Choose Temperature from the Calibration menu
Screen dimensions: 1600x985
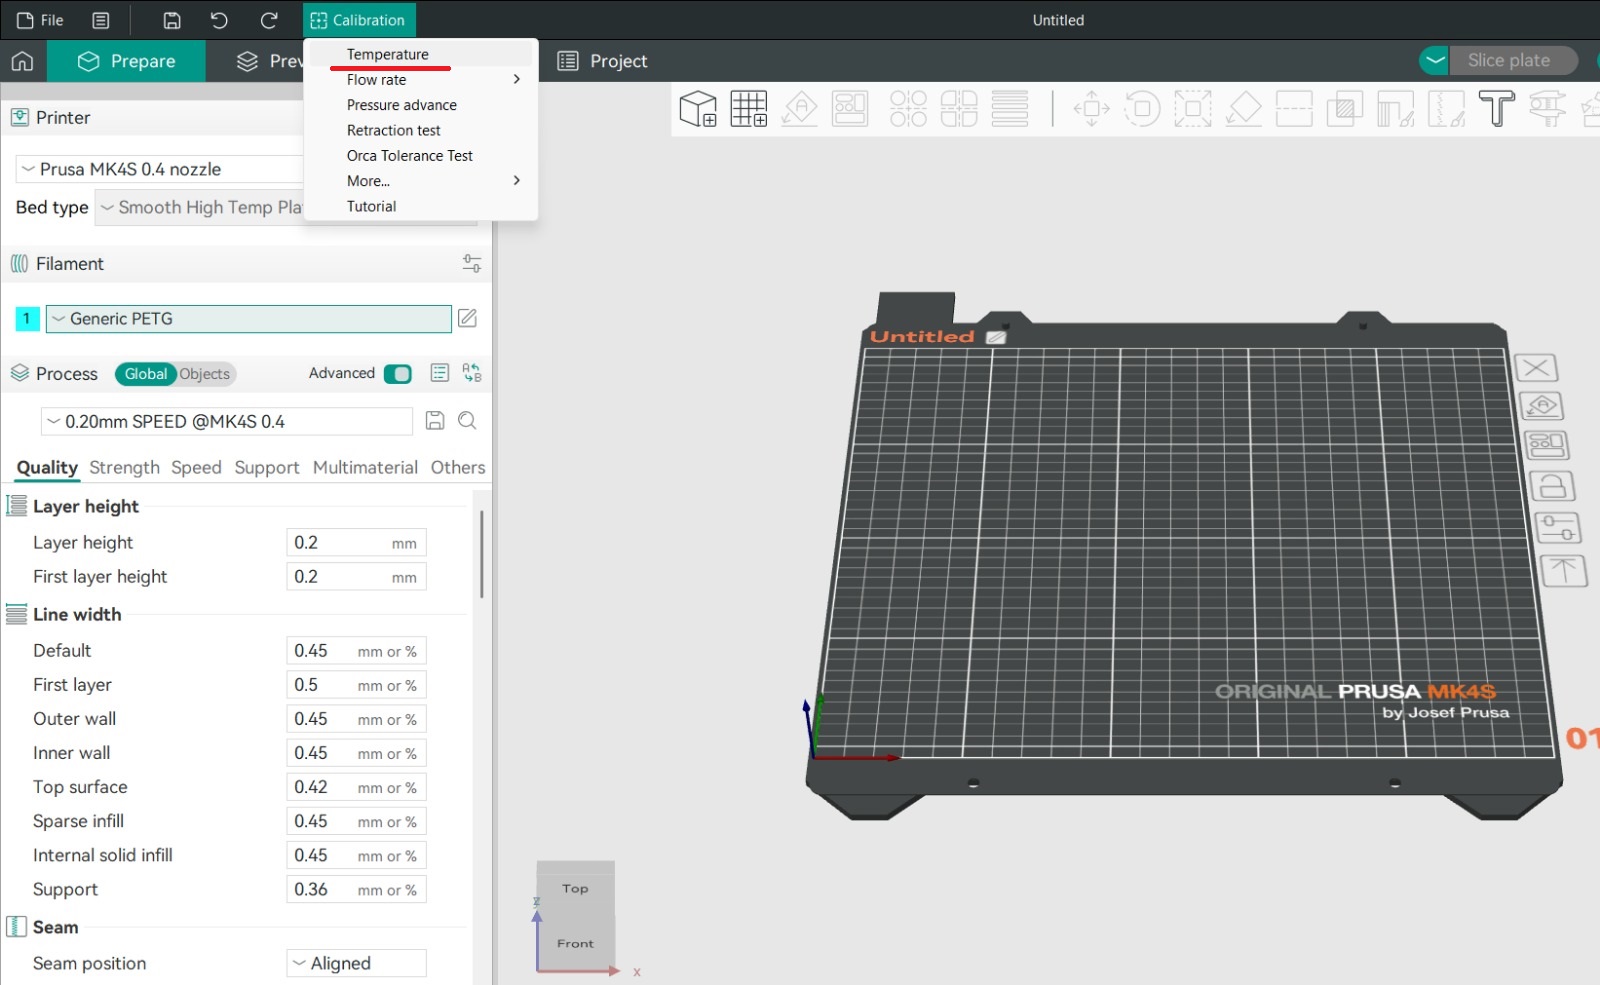point(388,54)
